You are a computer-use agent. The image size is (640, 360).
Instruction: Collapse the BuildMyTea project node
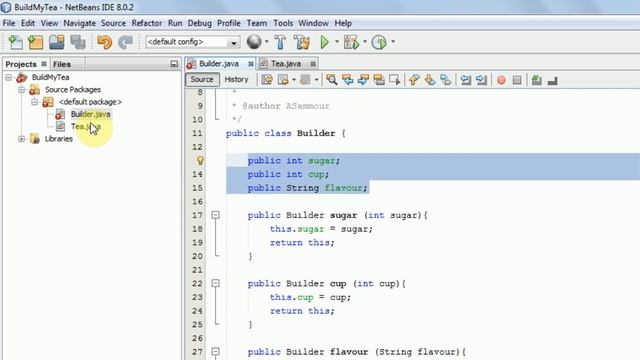[9, 77]
